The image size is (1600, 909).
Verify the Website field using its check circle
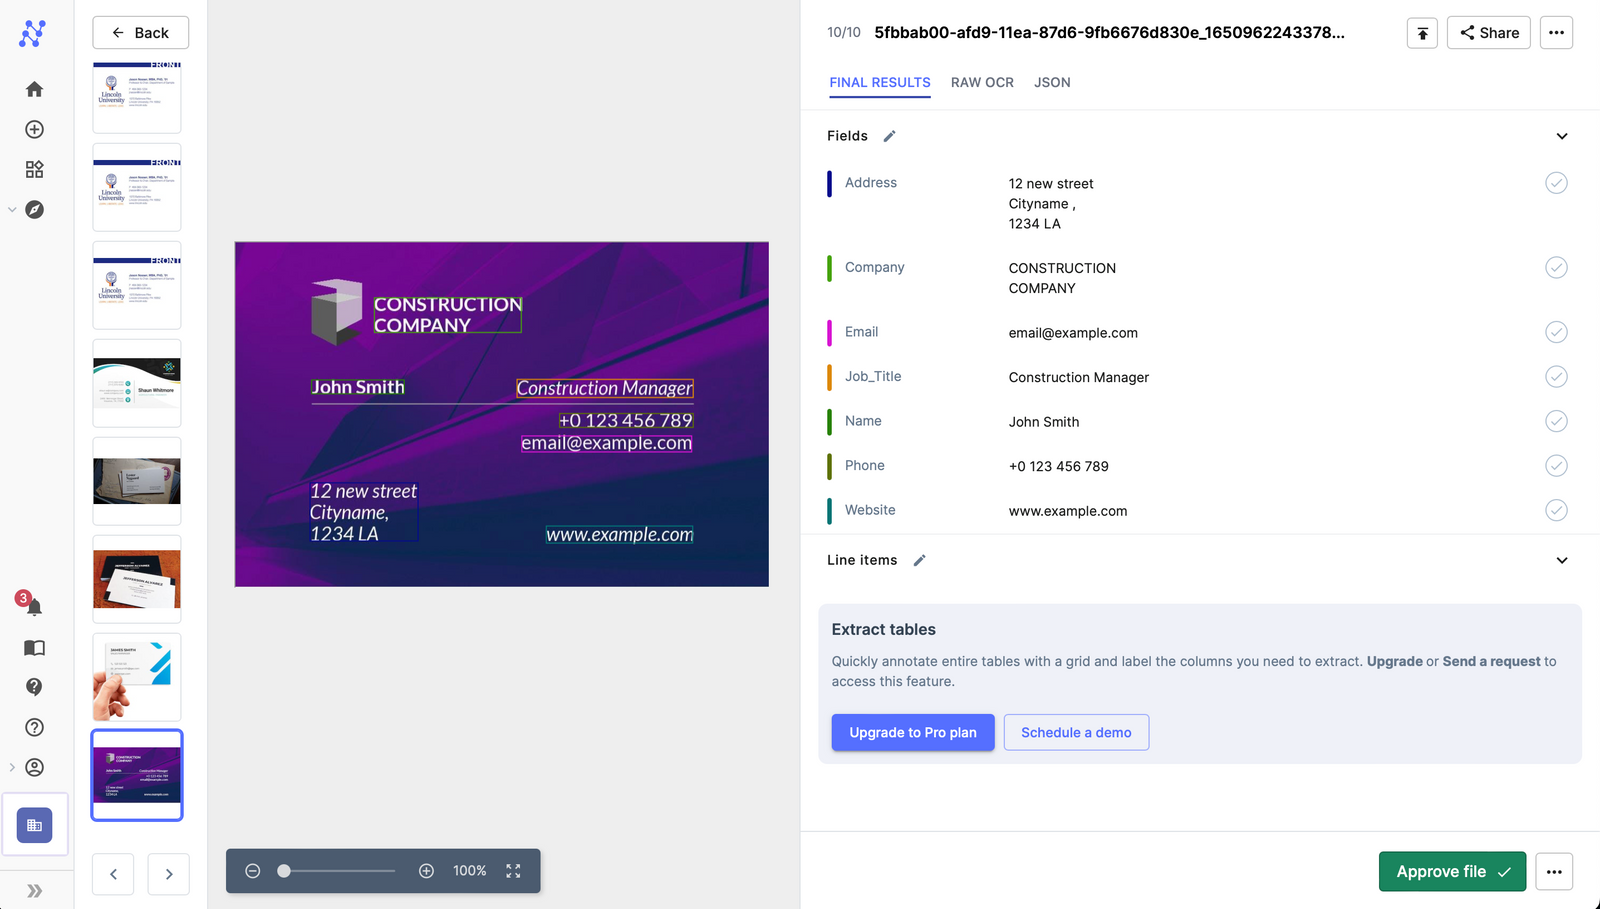[1556, 510]
